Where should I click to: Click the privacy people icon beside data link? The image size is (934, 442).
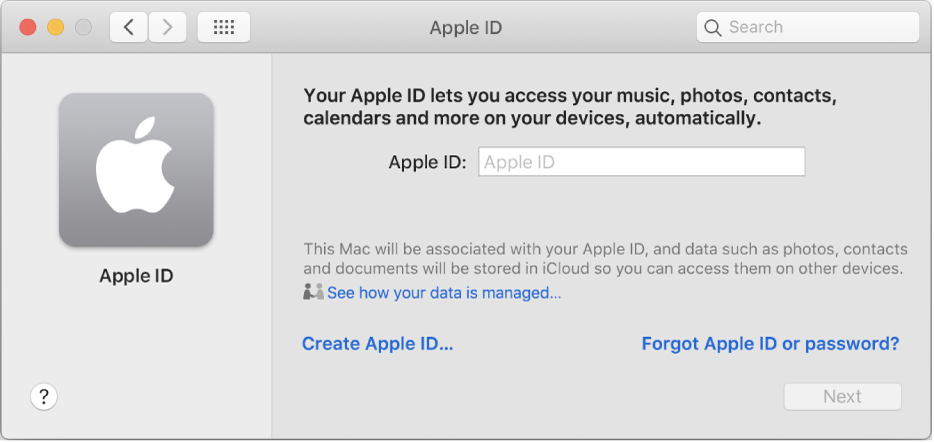click(x=313, y=292)
